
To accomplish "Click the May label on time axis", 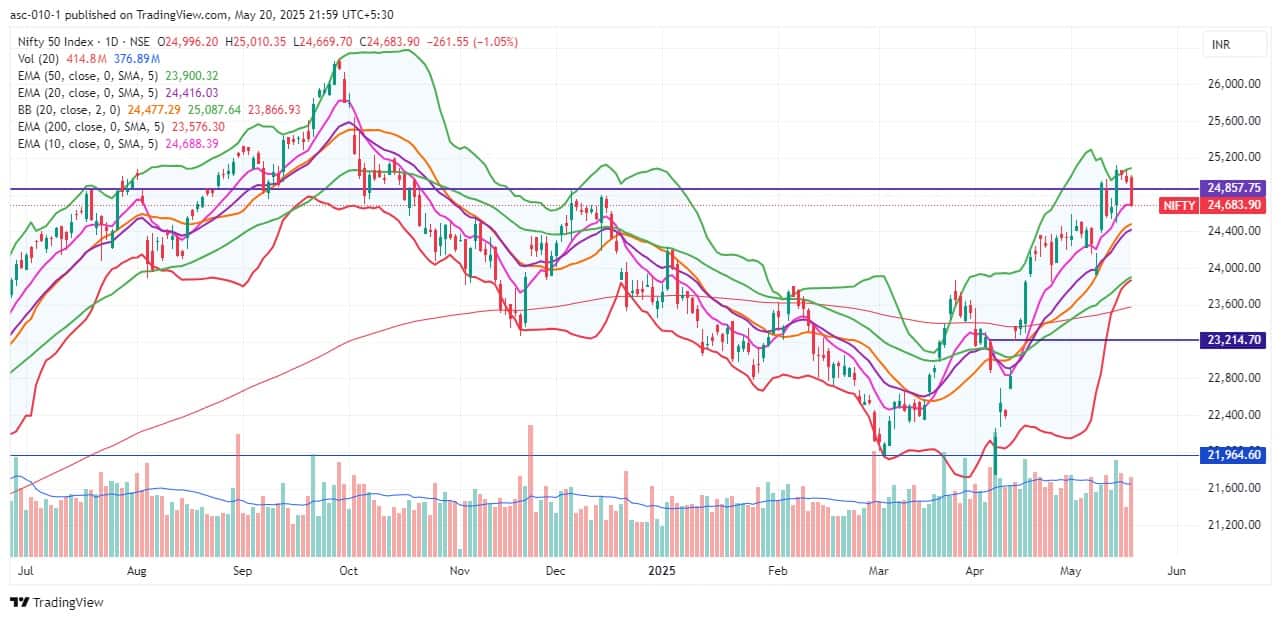I will tap(1071, 571).
